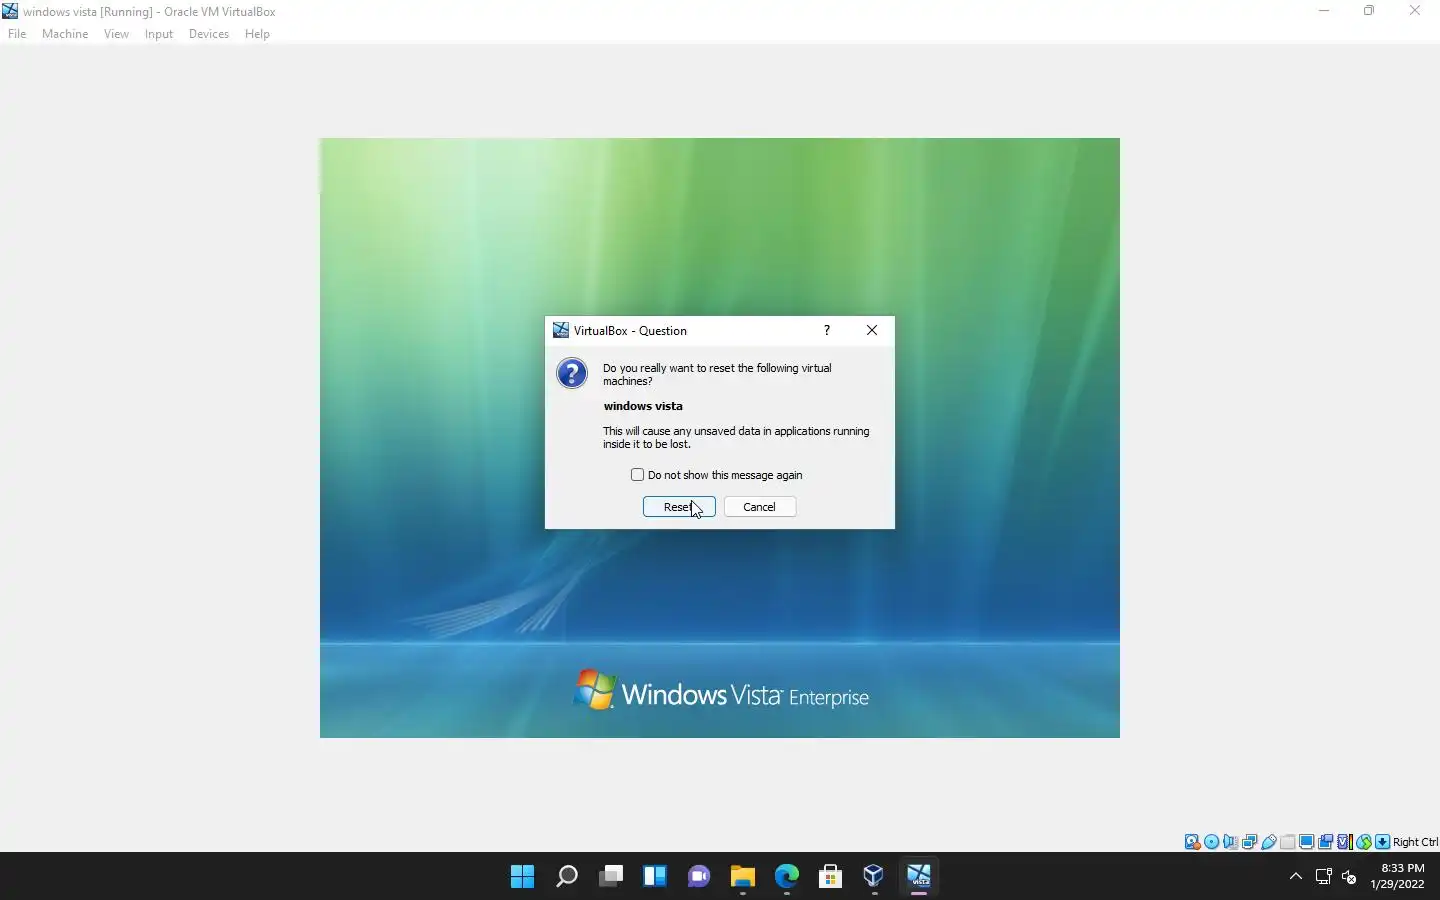Click the dialog's help question mark button

pyautogui.click(x=826, y=330)
